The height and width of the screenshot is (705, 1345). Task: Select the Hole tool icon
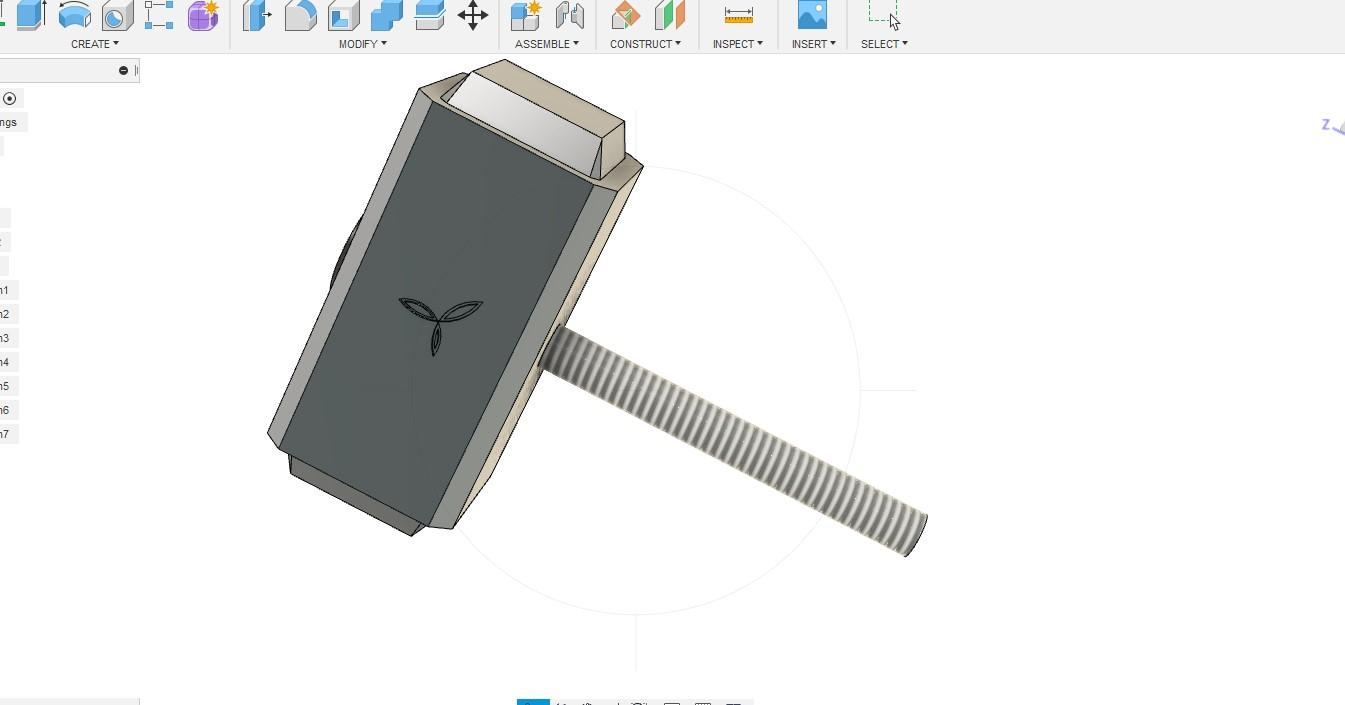117,15
